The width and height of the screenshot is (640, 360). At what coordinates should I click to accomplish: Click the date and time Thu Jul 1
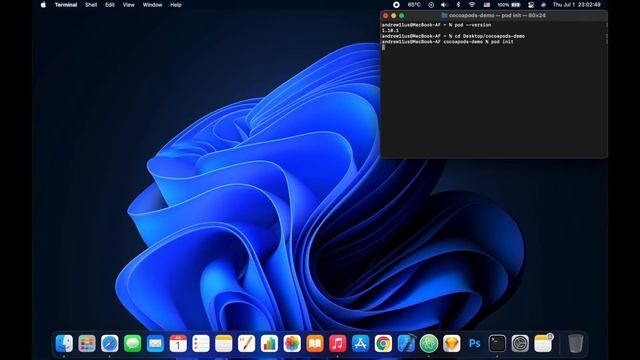tap(577, 5)
